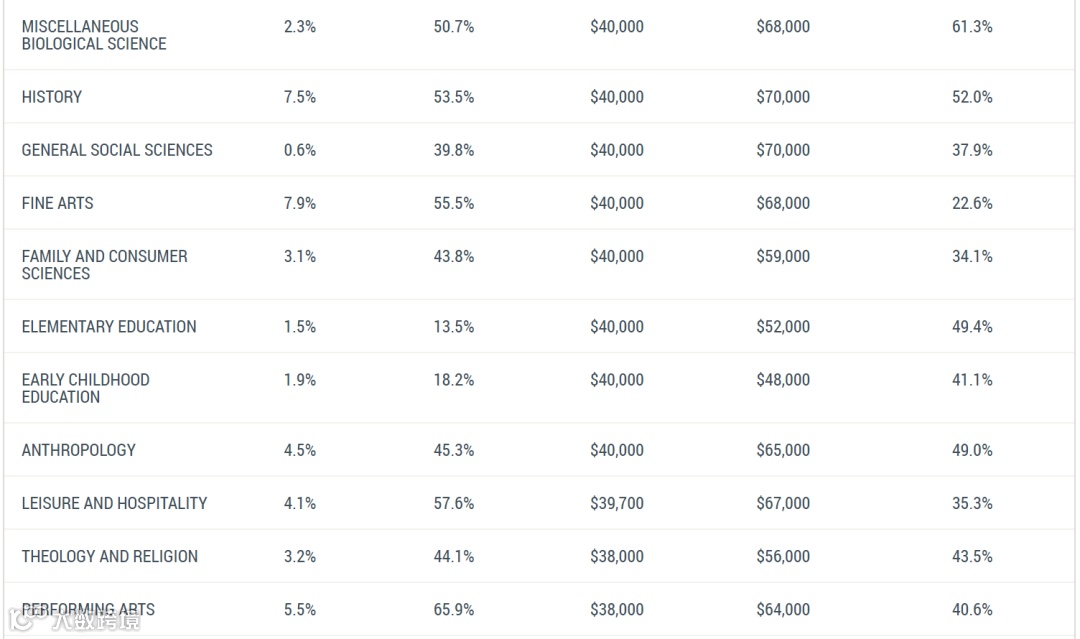The height and width of the screenshot is (639, 1080).
Task: Select the $48,000 cell for Early Childhood Education
Action: click(x=783, y=380)
